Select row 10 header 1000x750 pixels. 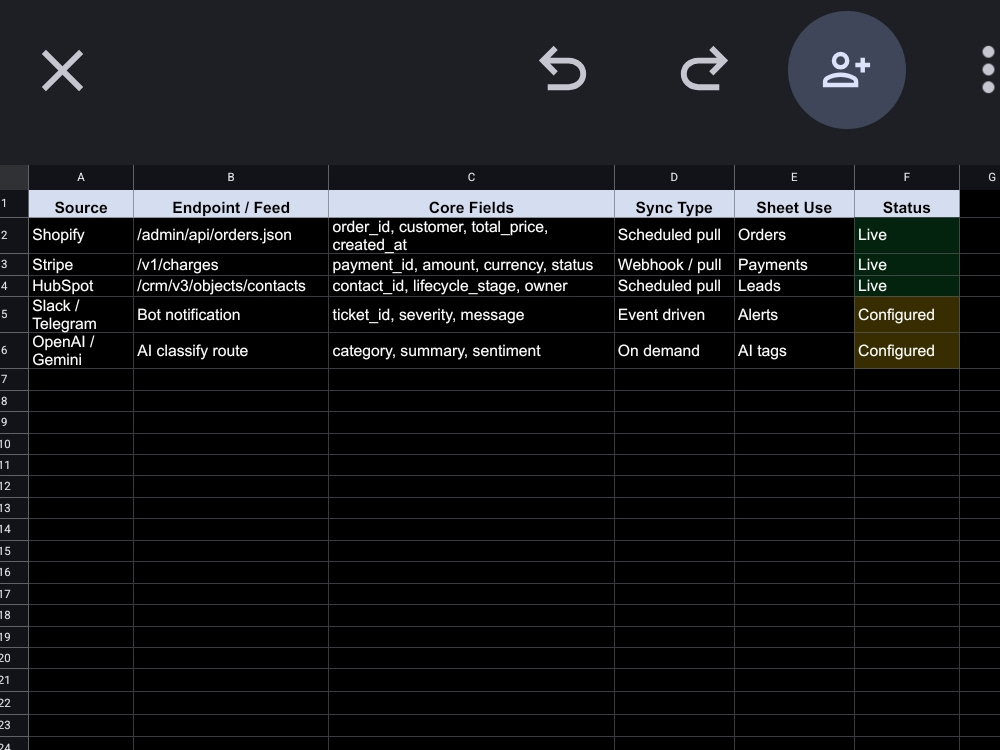tap(14, 444)
